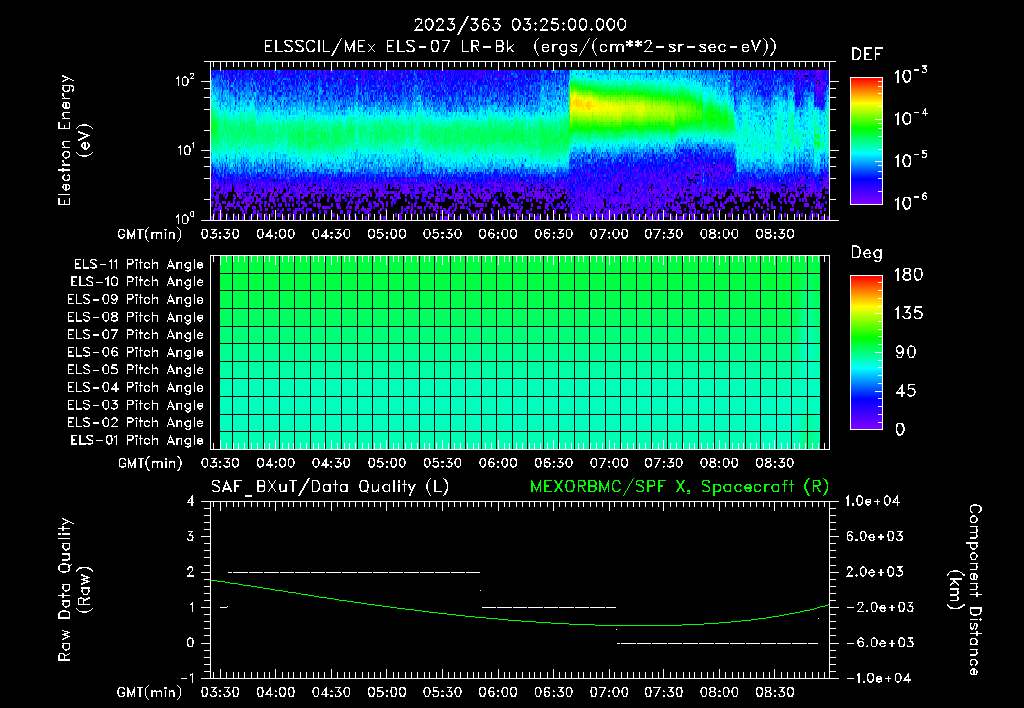Click the 10^2 energy axis tick label
Image resolution: width=1024 pixels, height=708 pixels.
coord(185,81)
